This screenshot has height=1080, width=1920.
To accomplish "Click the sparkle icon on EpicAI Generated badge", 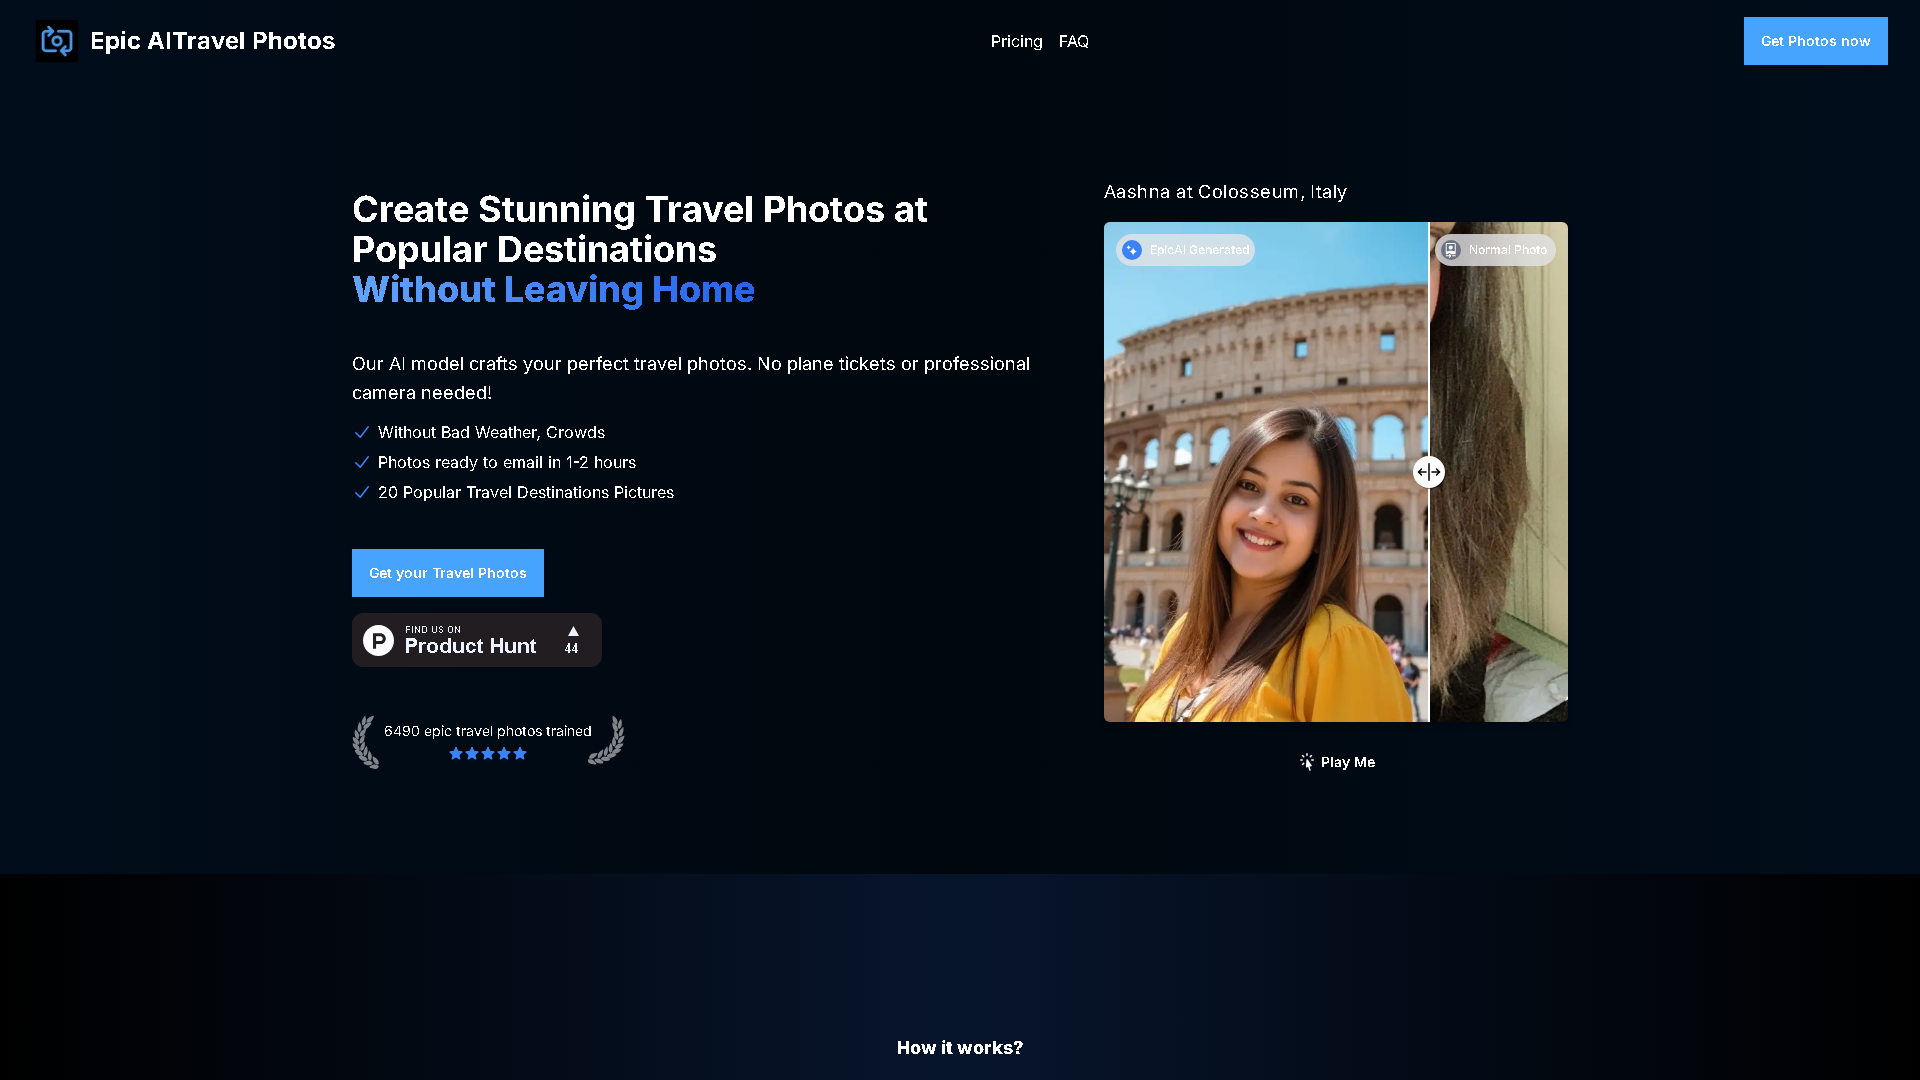I will (1131, 250).
